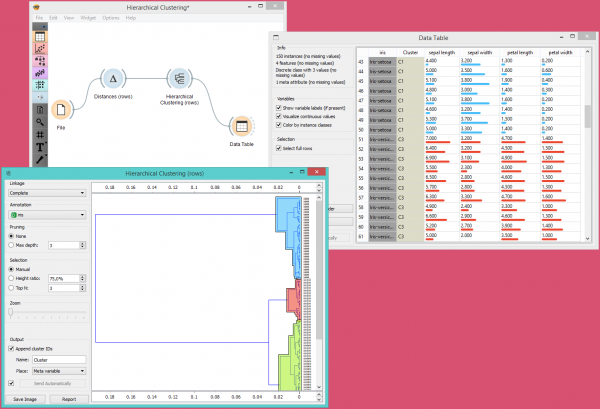Toggle Show variable labels checkbox
The width and height of the screenshot is (600, 409).
pos(278,106)
